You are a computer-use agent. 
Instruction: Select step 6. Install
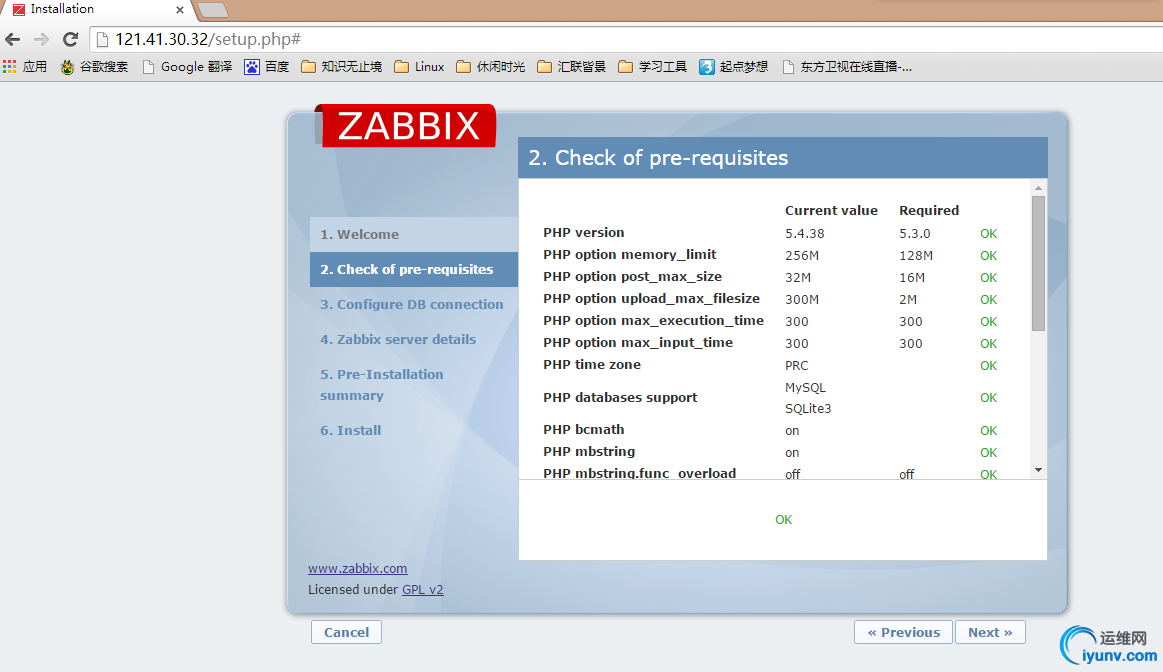pos(351,430)
